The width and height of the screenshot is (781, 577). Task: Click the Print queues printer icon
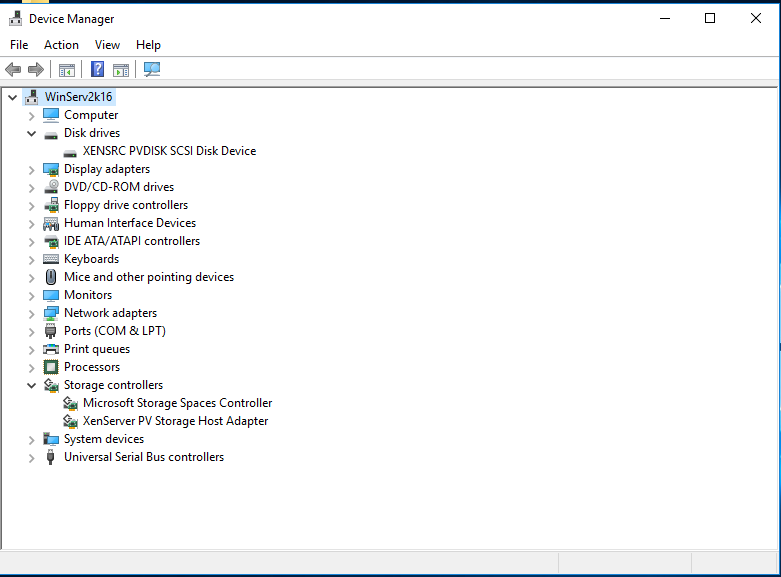(51, 349)
